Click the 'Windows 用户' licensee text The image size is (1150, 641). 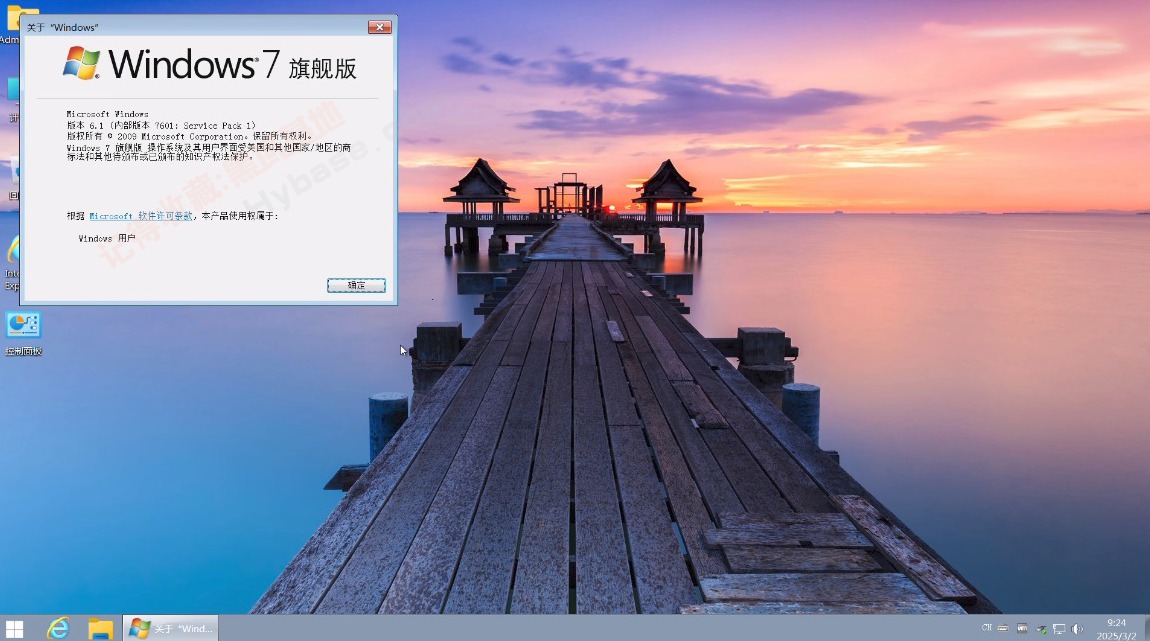107,238
